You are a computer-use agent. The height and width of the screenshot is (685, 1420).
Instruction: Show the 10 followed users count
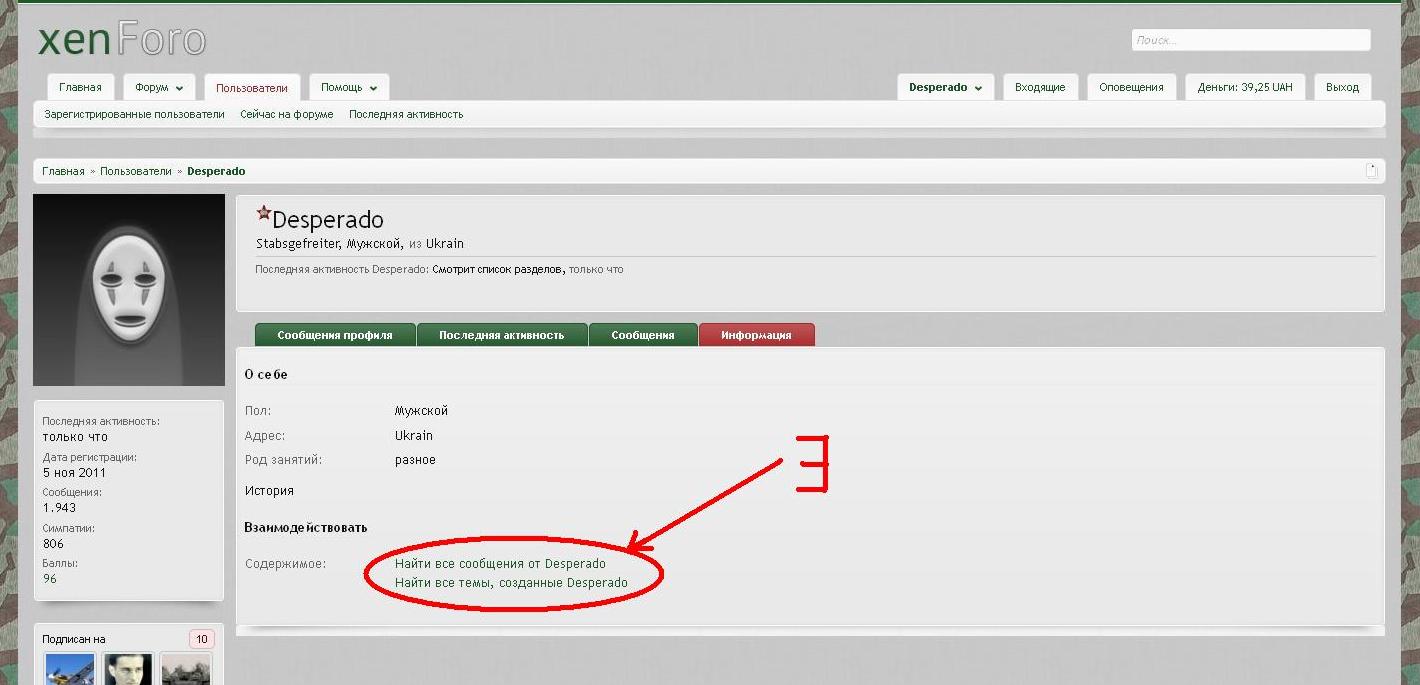[201, 639]
